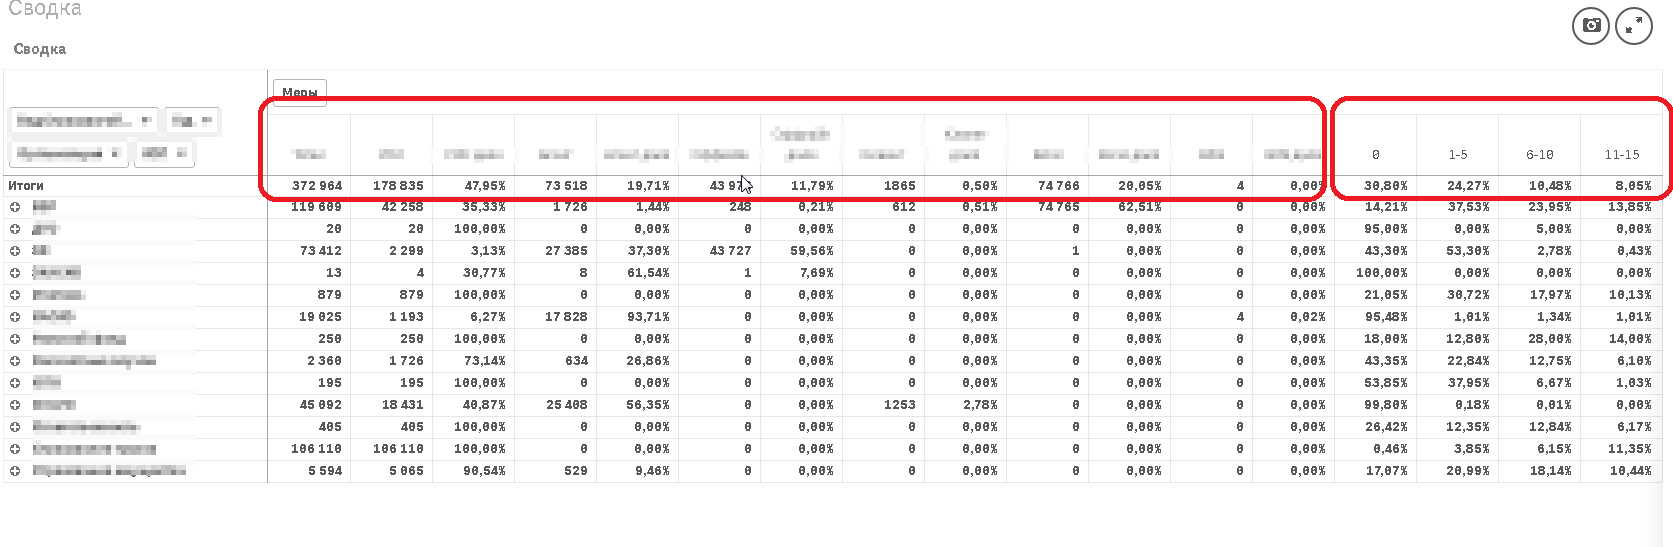This screenshot has width=1673, height=547.
Task: Expand the row whose first value is 250
Action: coord(15,339)
